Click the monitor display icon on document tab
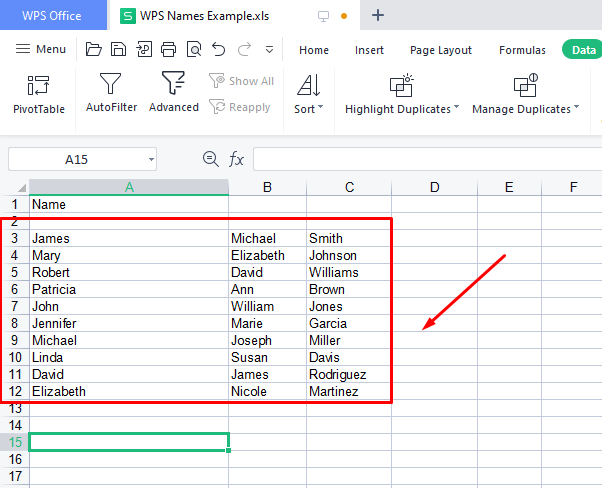The width and height of the screenshot is (602, 488). click(323, 16)
